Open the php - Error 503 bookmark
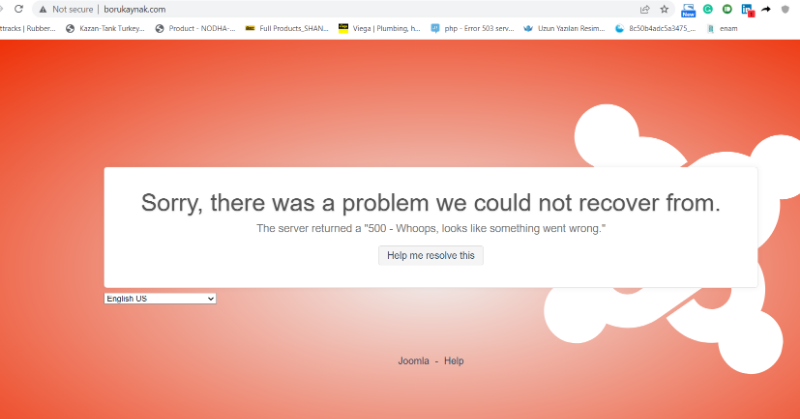The height and width of the screenshot is (419, 800). (x=472, y=29)
